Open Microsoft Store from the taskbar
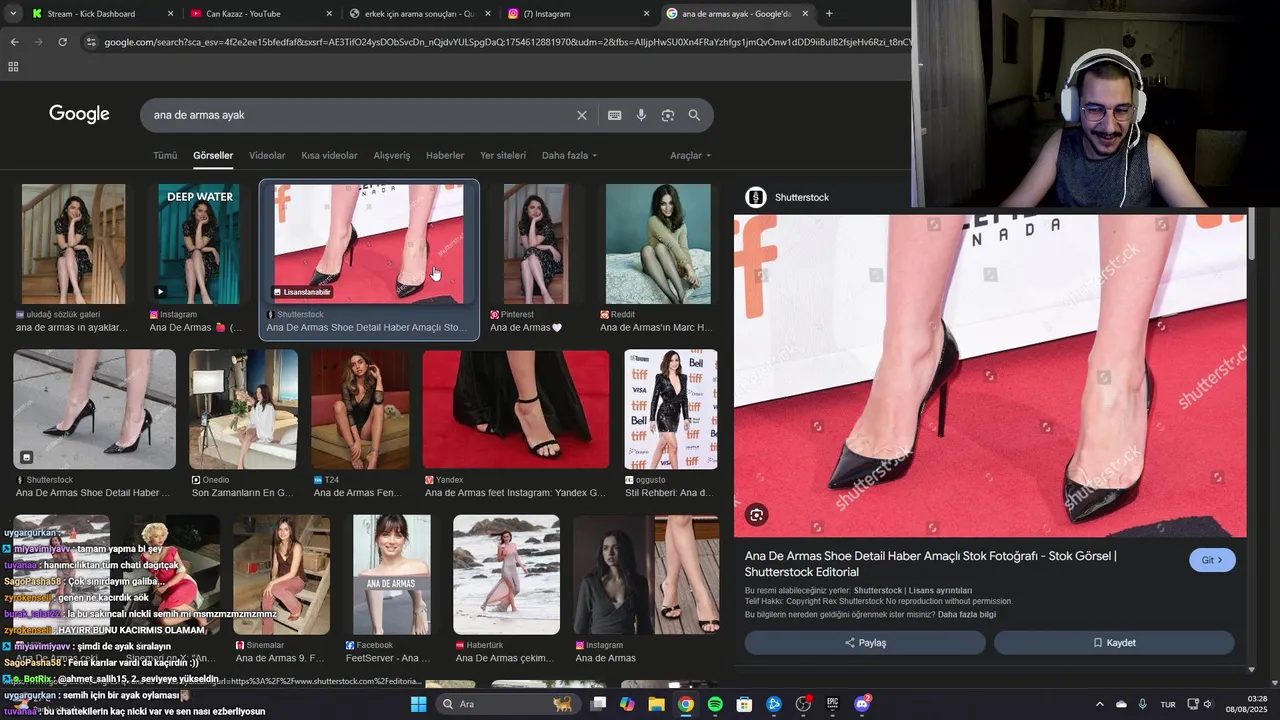 [x=744, y=704]
